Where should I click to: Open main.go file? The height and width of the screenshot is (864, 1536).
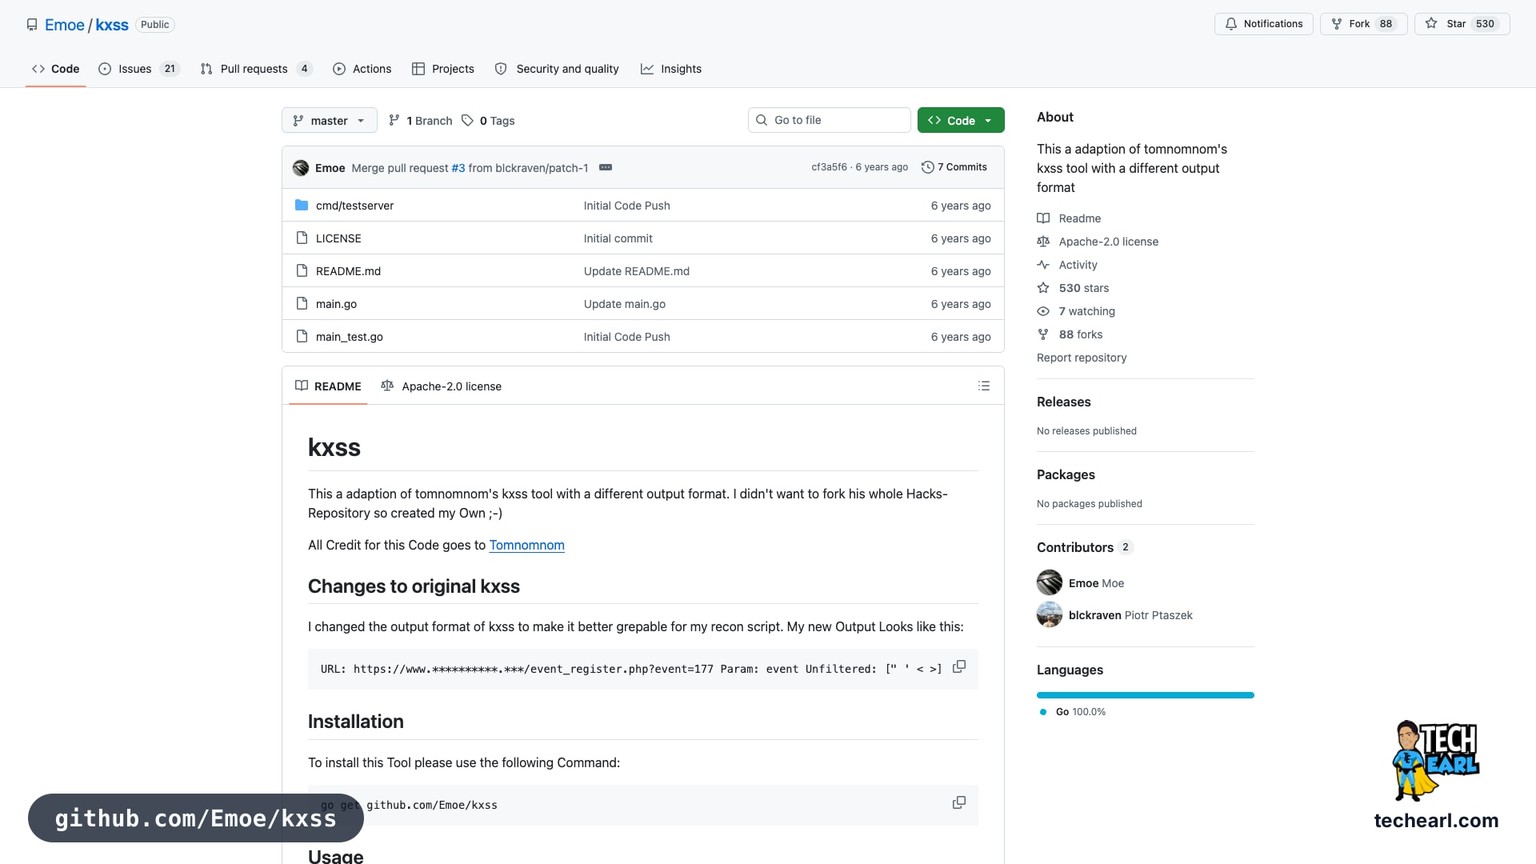(336, 304)
